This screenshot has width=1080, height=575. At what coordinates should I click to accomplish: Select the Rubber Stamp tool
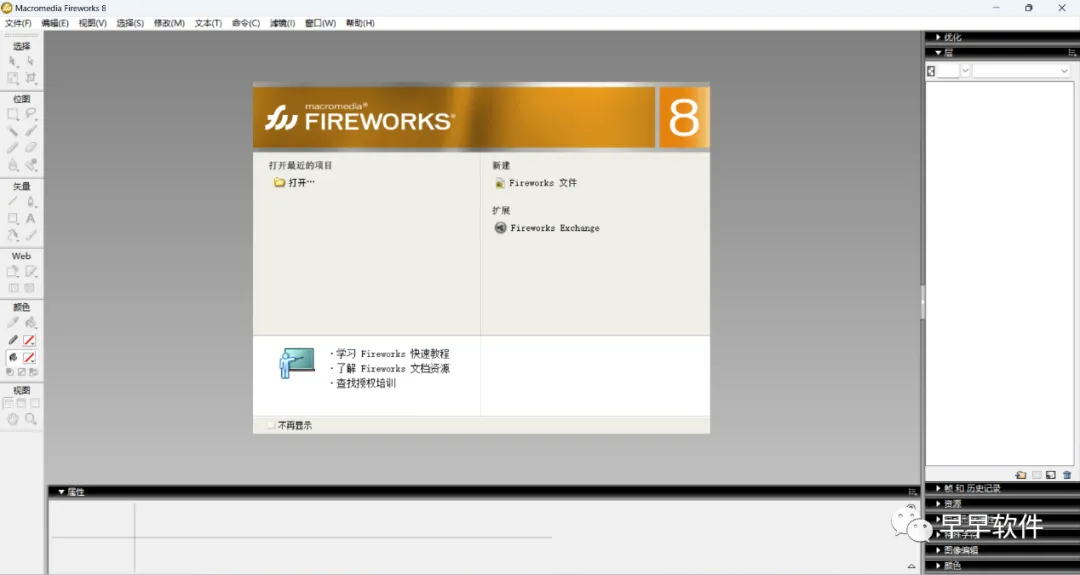[x=30, y=165]
